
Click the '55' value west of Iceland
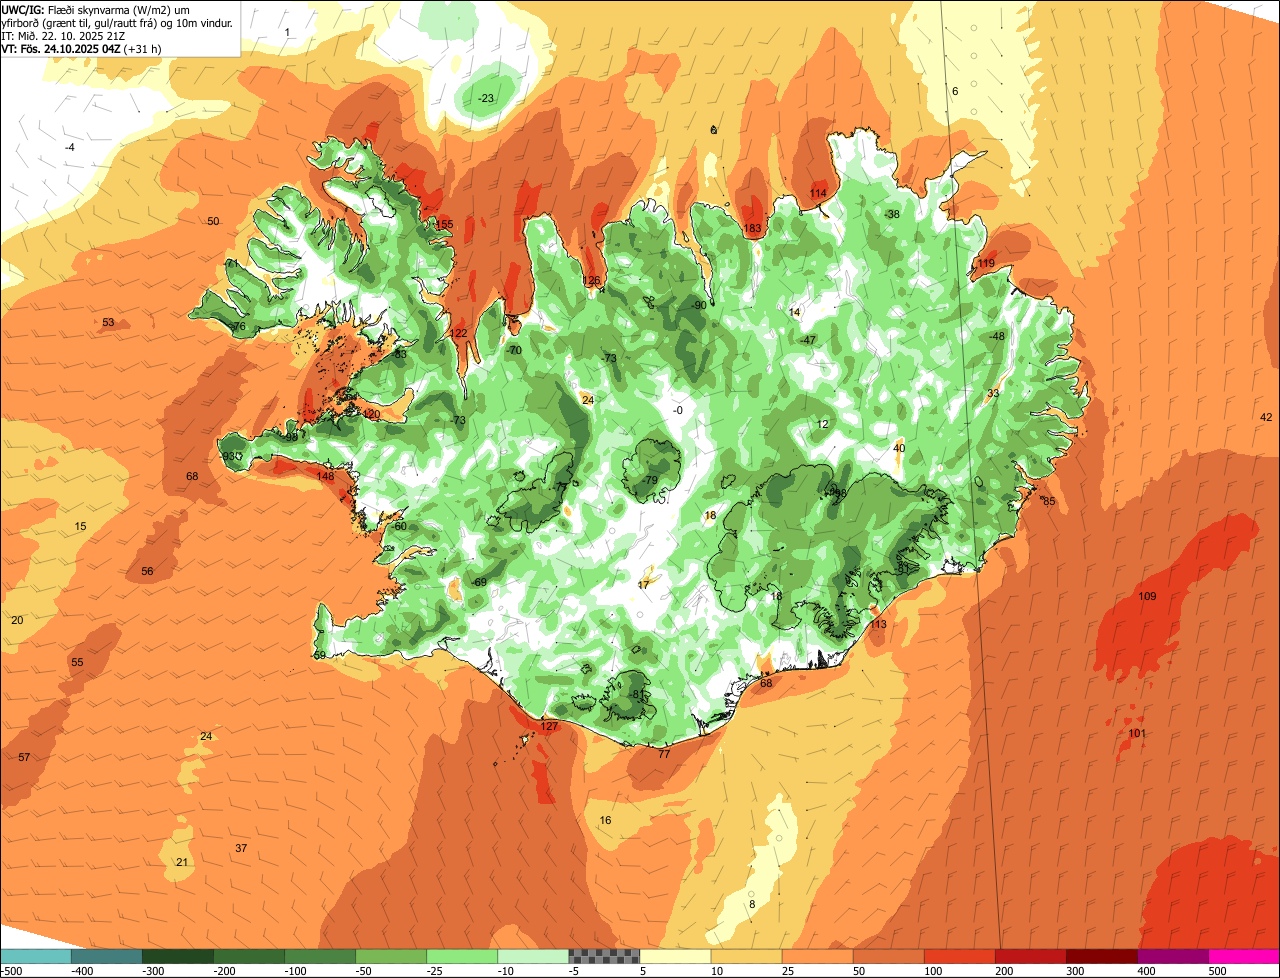[x=77, y=662]
